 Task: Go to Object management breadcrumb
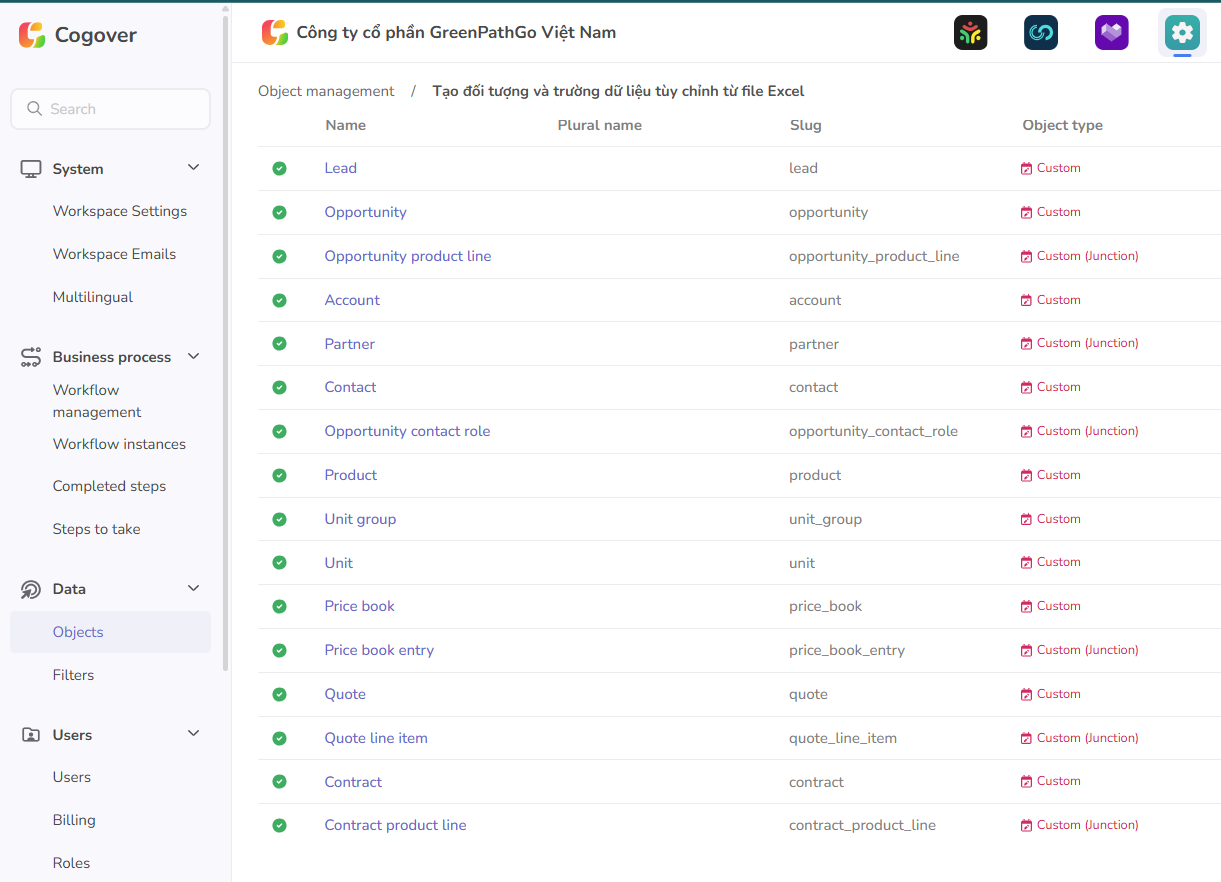pyautogui.click(x=326, y=91)
